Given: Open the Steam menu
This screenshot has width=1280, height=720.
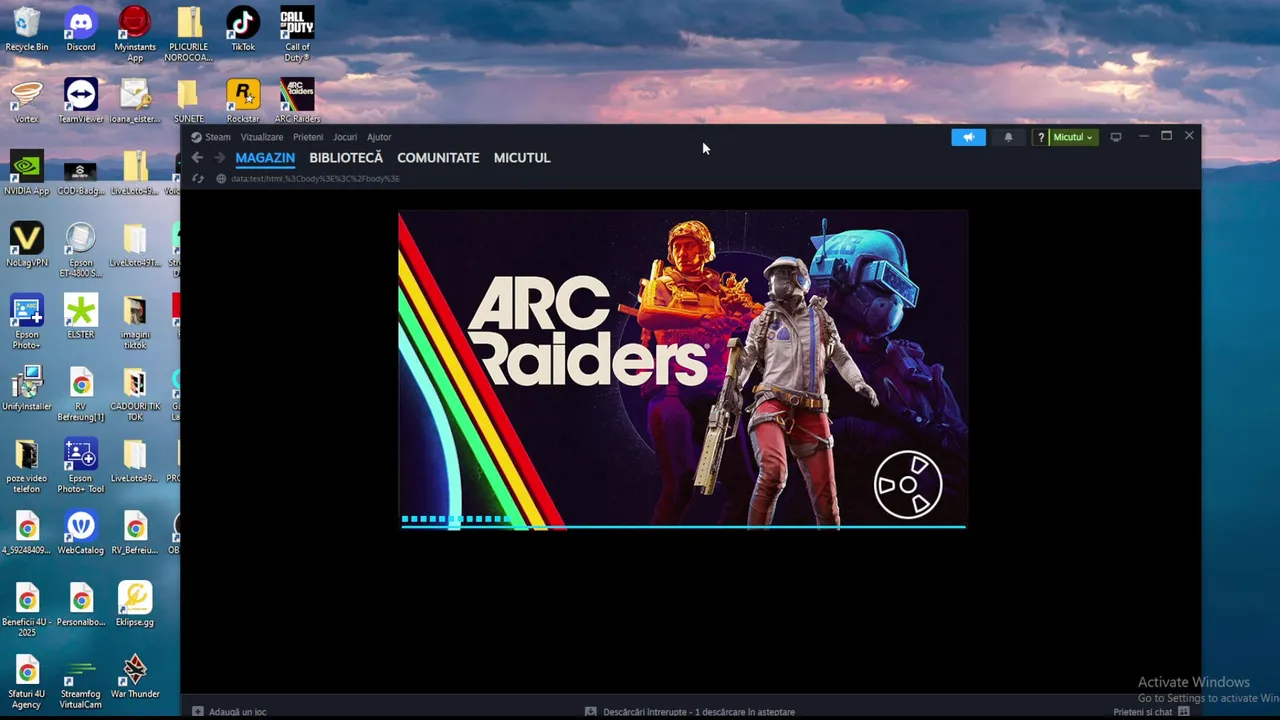Looking at the screenshot, I should tap(211, 137).
